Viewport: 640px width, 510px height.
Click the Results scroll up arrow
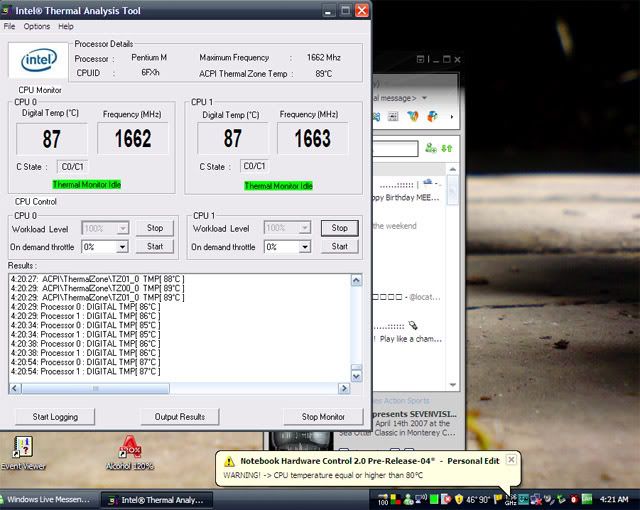point(356,280)
